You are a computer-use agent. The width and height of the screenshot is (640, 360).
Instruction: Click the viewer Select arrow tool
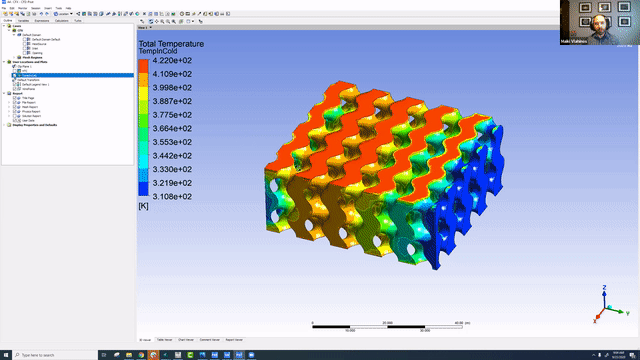pyautogui.click(x=142, y=21)
